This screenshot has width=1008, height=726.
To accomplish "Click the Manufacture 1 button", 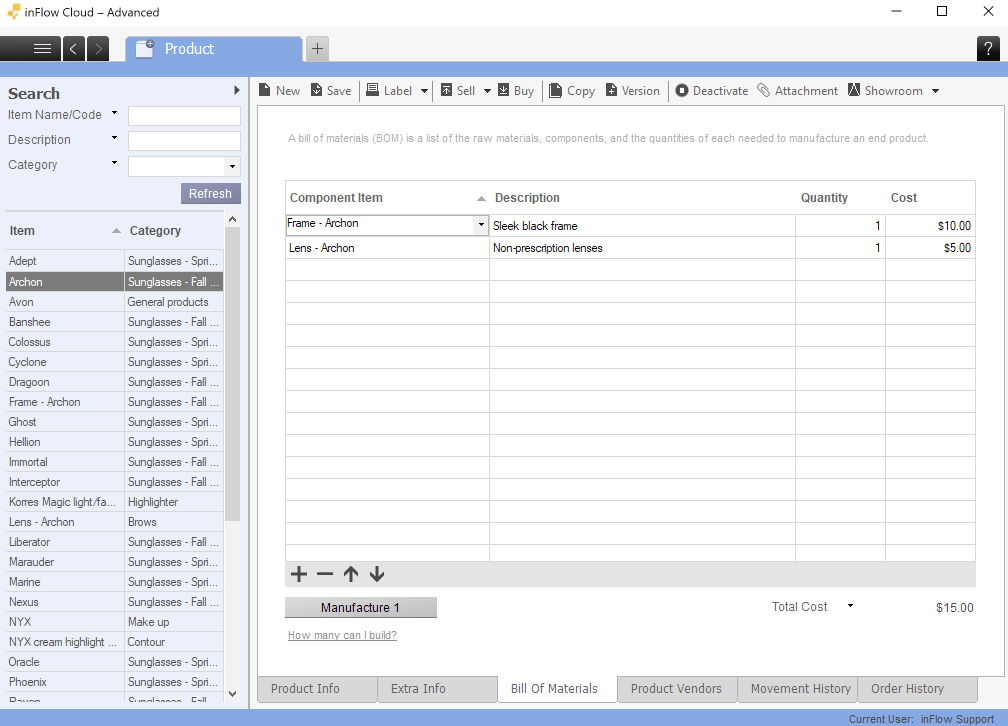I will tap(361, 608).
